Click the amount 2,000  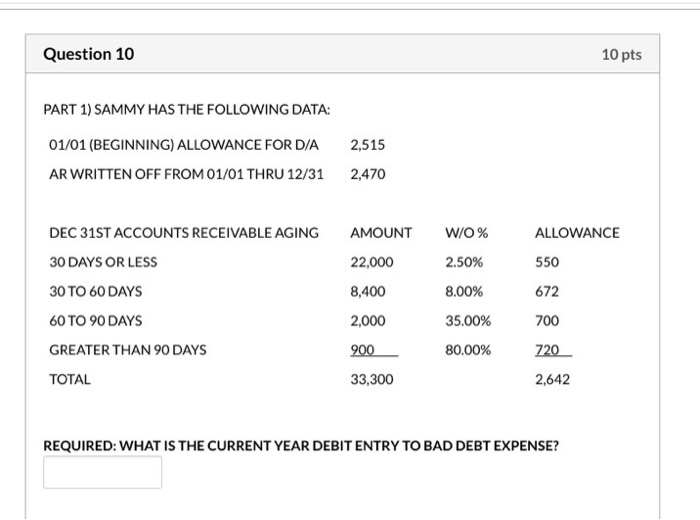[x=367, y=320]
